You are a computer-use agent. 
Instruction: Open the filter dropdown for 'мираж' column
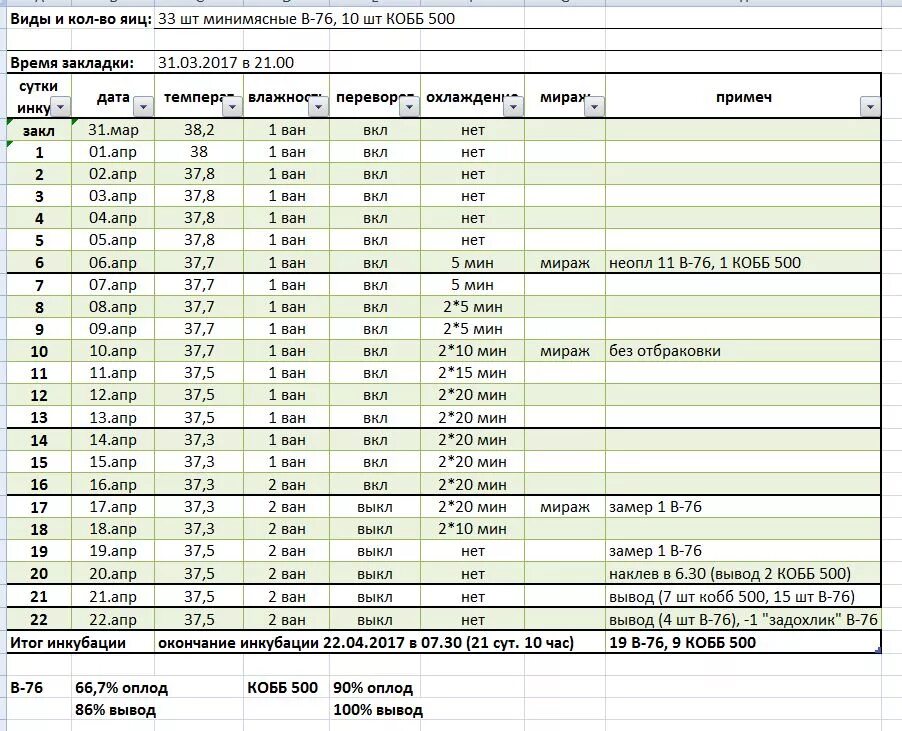(x=594, y=106)
